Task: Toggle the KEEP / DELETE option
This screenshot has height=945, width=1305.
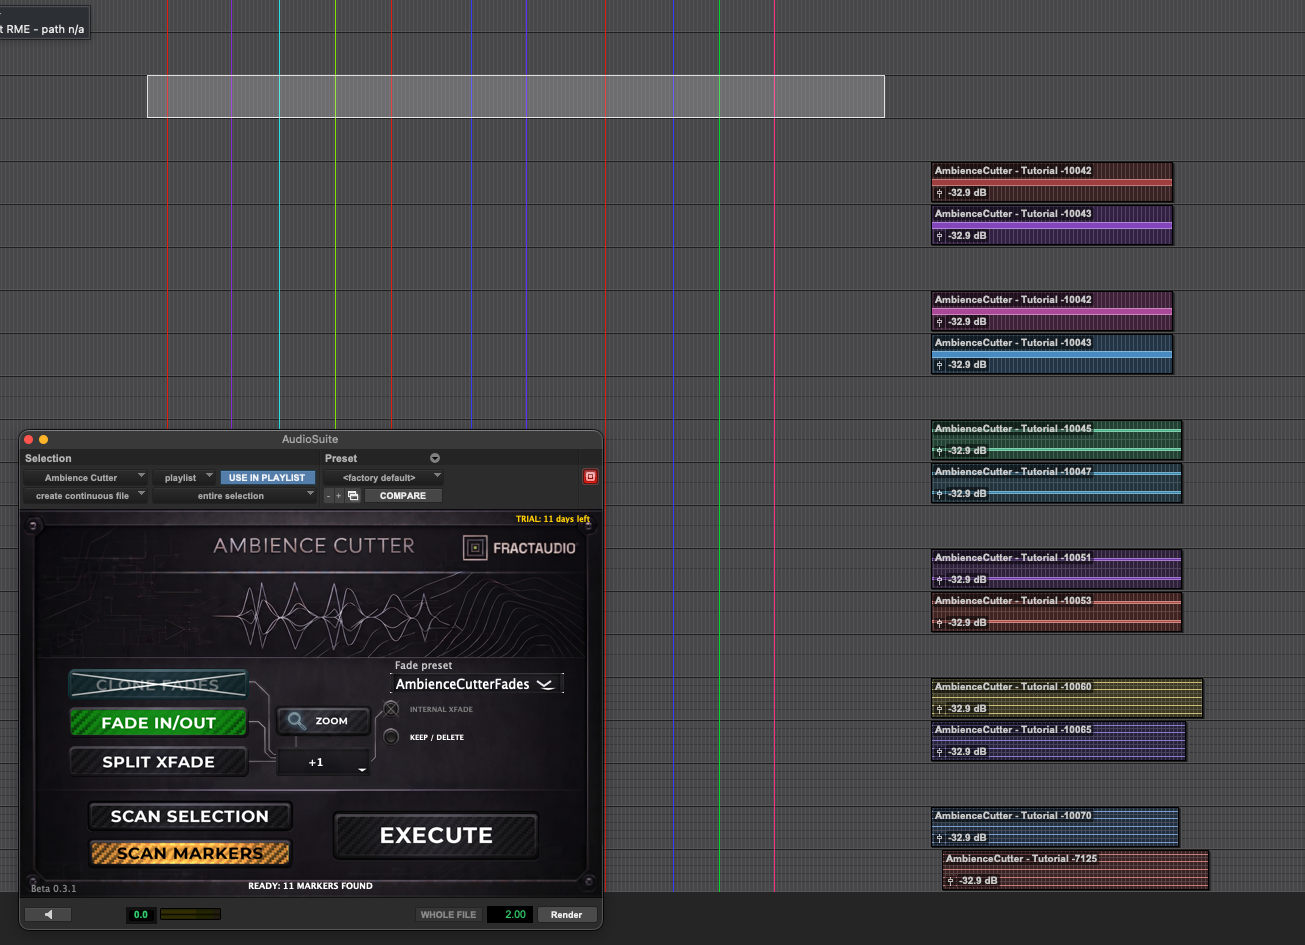Action: coord(391,737)
